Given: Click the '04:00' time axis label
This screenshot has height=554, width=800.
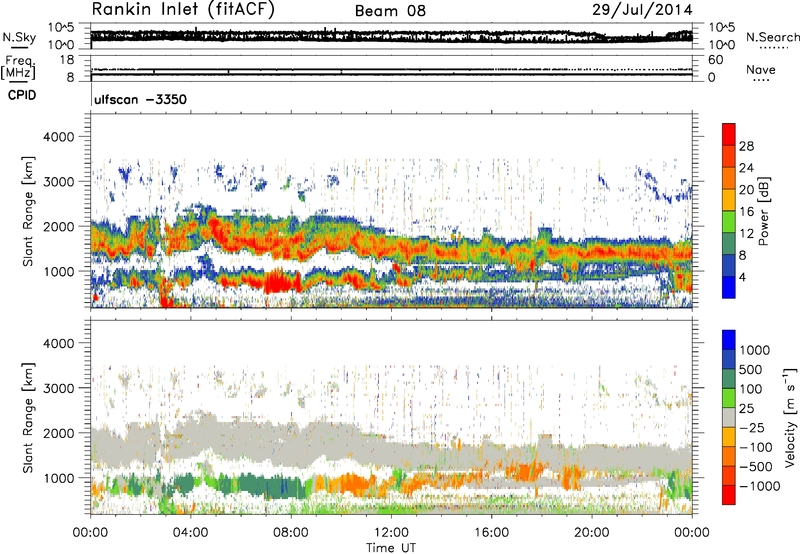Looking at the screenshot, I should coord(190,533).
